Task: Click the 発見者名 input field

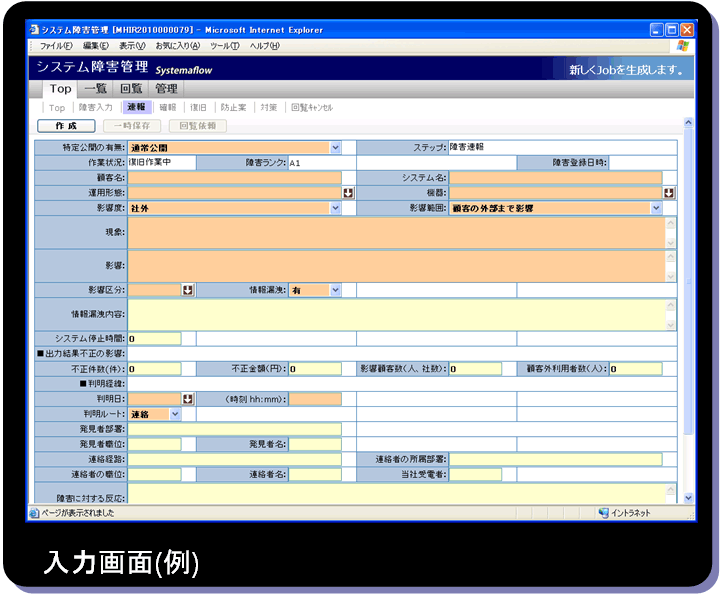Action: (315, 444)
